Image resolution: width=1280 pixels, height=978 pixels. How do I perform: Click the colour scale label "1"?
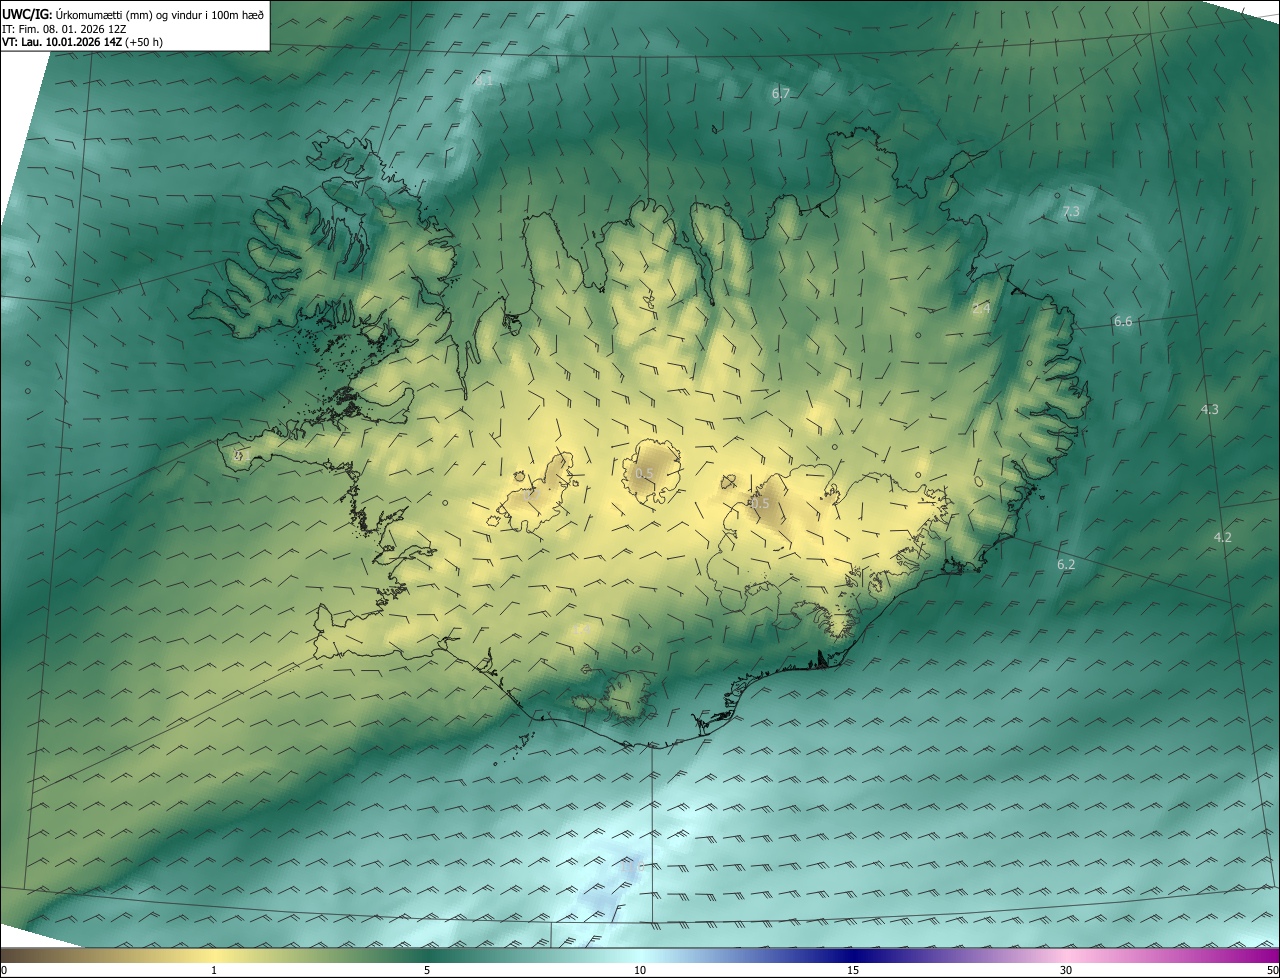pyautogui.click(x=213, y=970)
